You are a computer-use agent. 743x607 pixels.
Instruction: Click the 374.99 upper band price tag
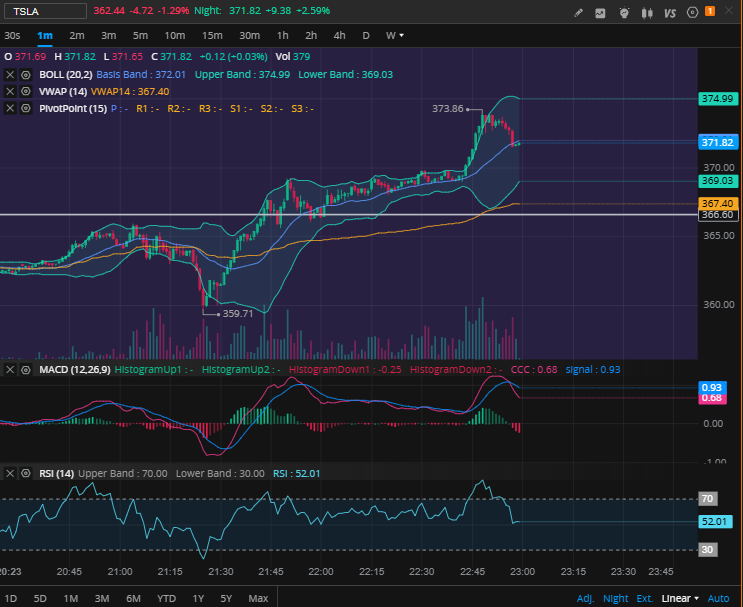coord(718,99)
